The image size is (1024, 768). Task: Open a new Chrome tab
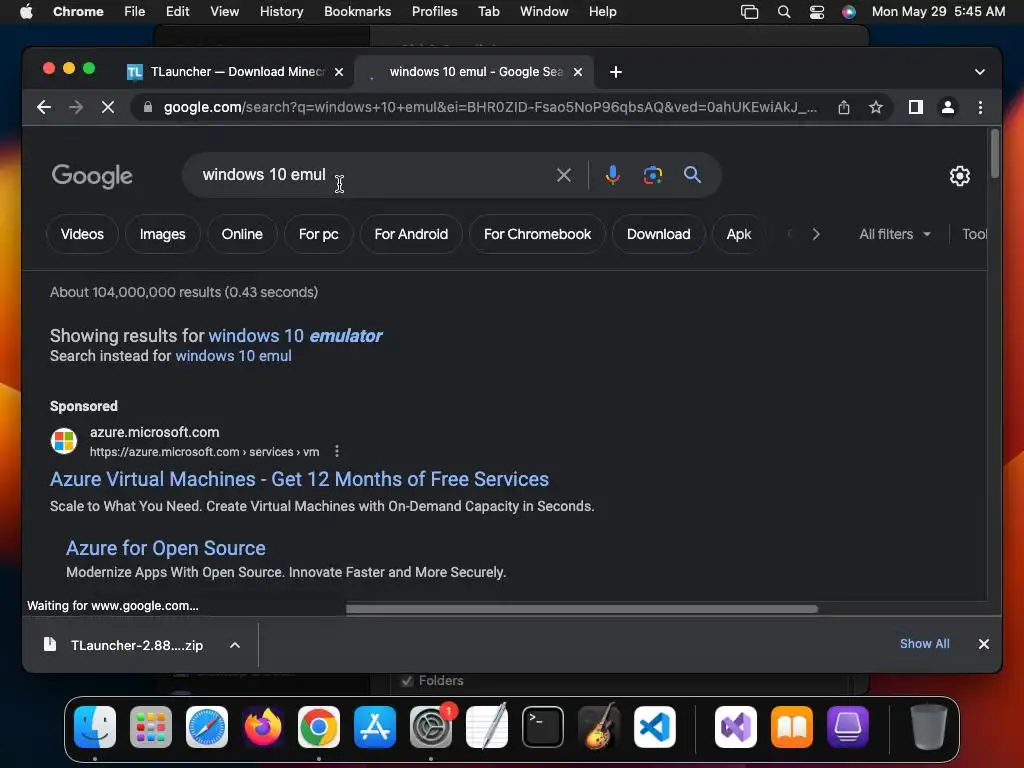[x=616, y=72]
